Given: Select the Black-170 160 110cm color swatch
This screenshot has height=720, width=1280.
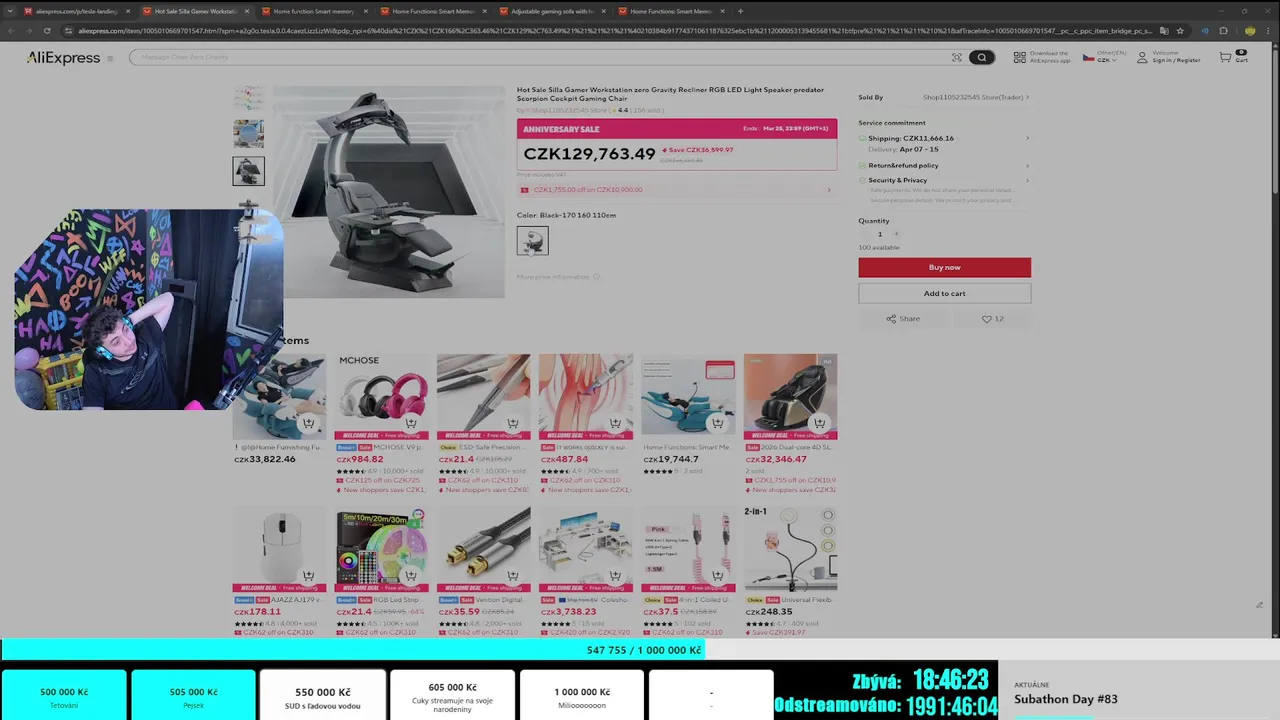Looking at the screenshot, I should coord(532,241).
